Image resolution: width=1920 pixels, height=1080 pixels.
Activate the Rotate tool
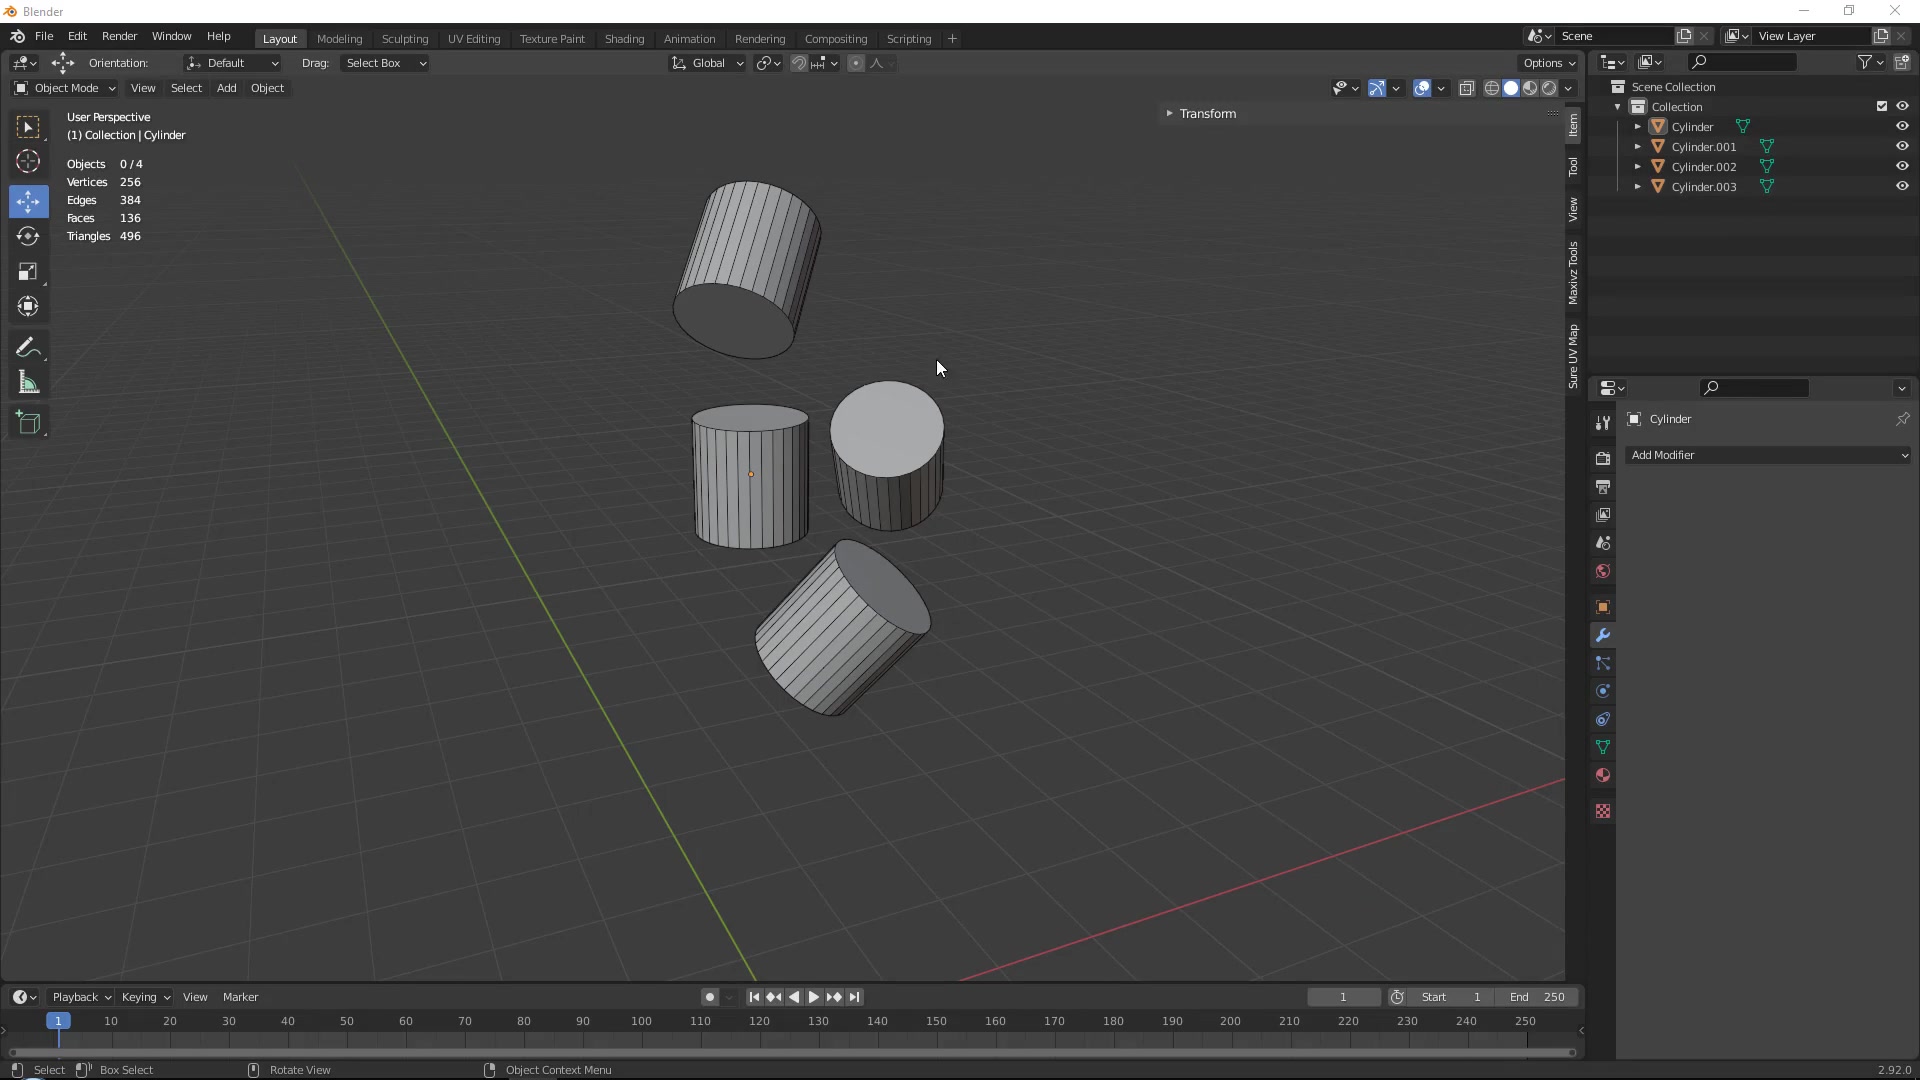(28, 236)
